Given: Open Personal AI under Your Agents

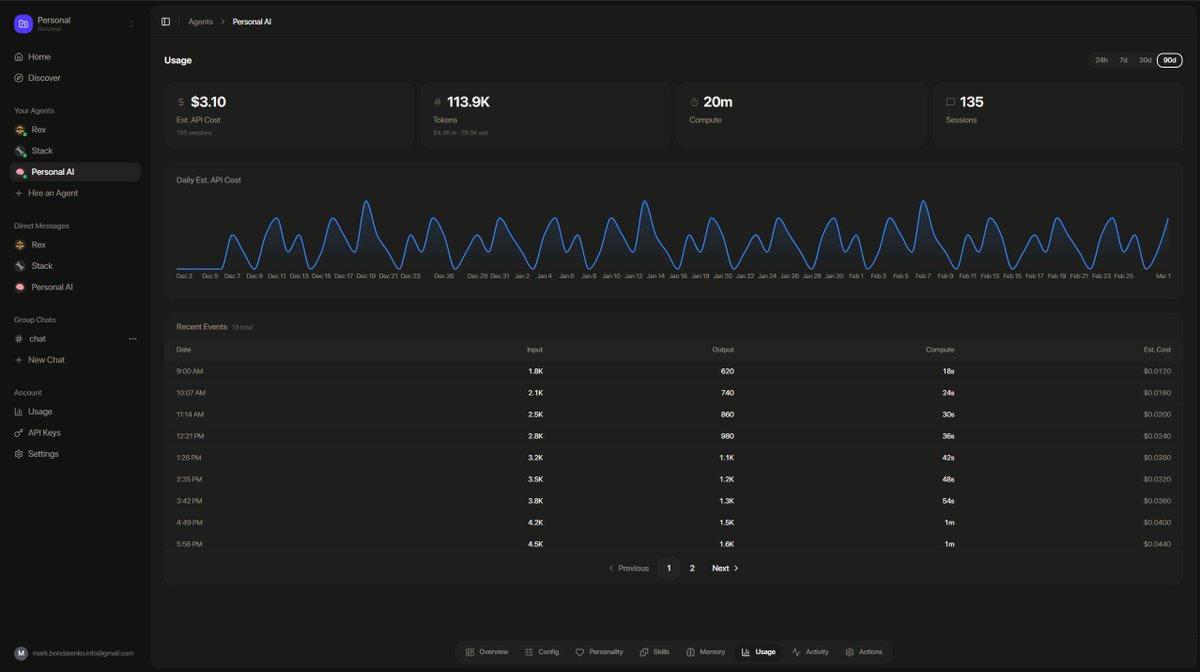Looking at the screenshot, I should point(75,172).
